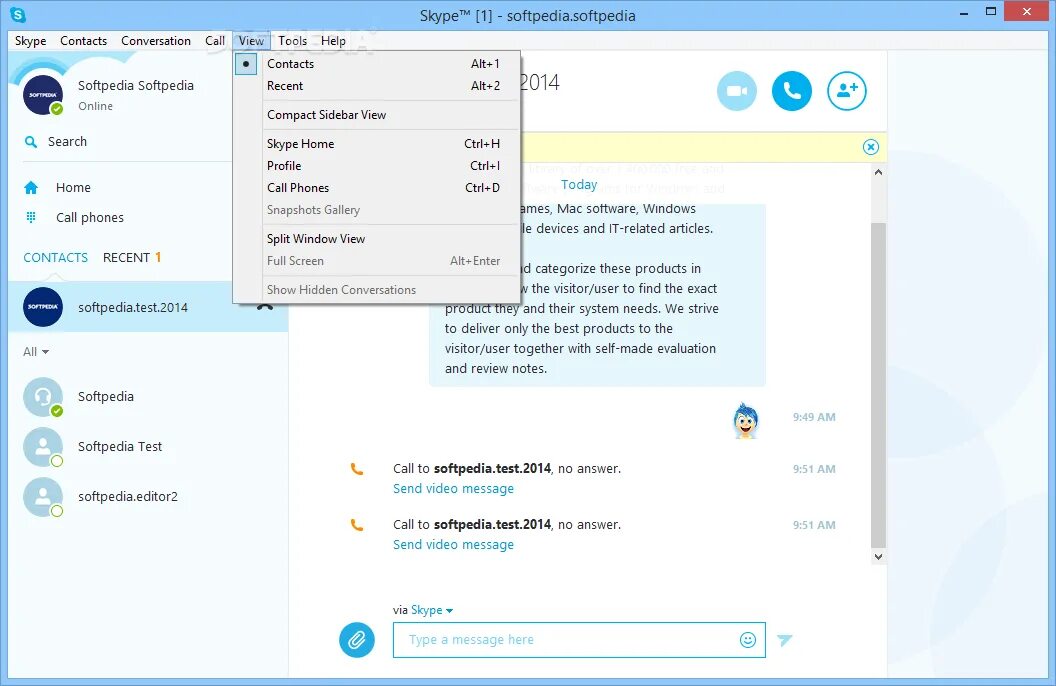Select softpedia.test.2014 in contact list
Viewport: 1056px width, 686px height.
point(148,307)
